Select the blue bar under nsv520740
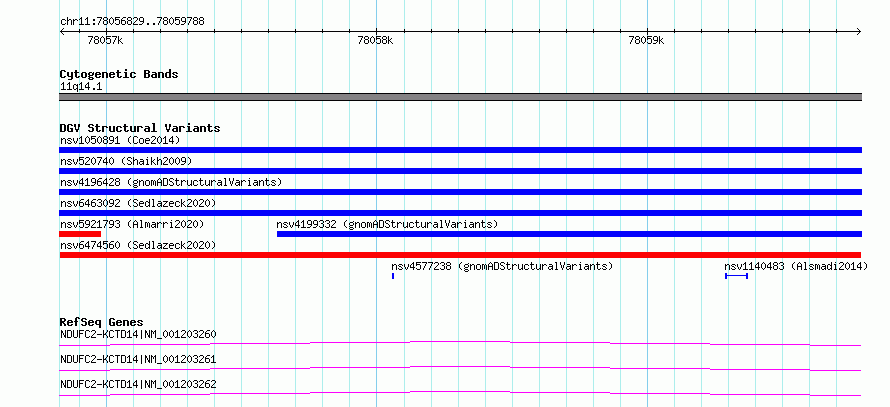Screen dimensions: 890x407 [460, 171]
